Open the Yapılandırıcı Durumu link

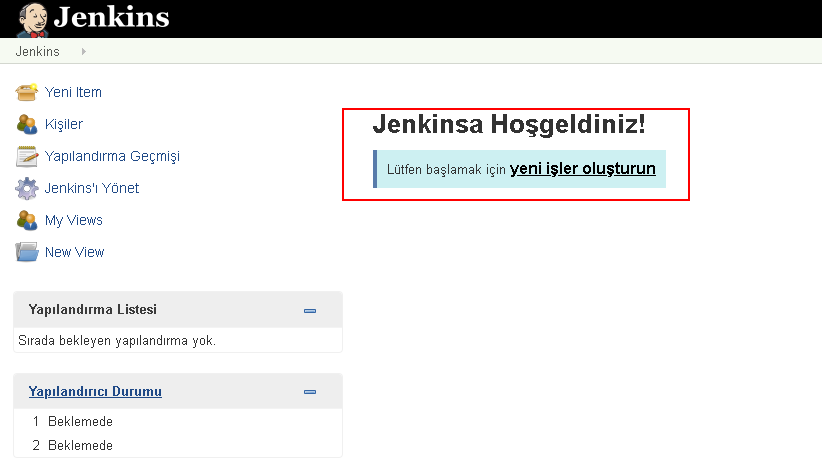point(95,392)
